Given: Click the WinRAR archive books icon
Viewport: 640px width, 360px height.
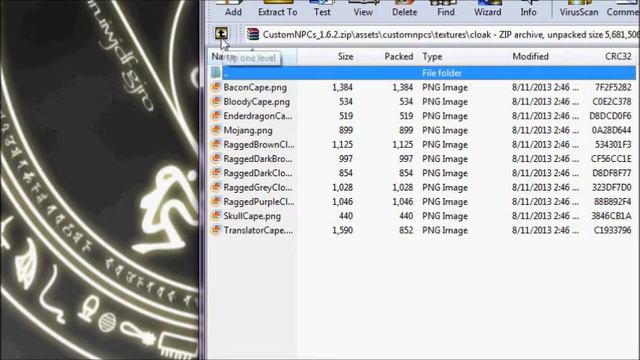Looking at the screenshot, I should [x=253, y=34].
